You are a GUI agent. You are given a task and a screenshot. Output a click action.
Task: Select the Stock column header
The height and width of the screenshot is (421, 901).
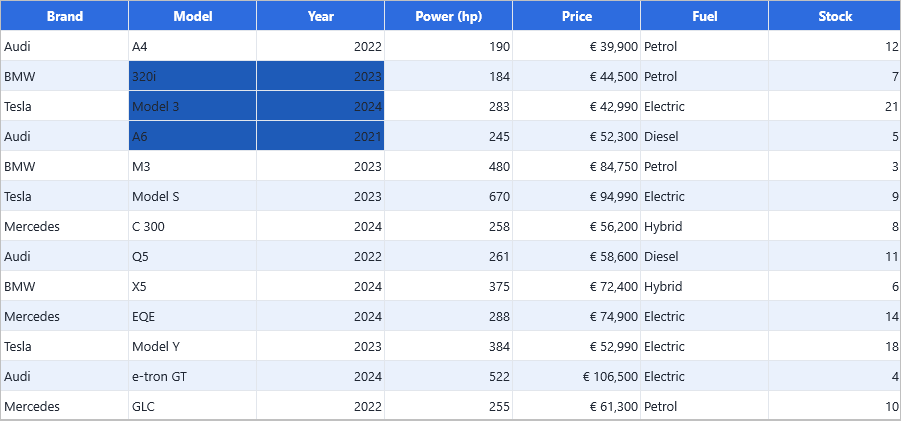835,16
